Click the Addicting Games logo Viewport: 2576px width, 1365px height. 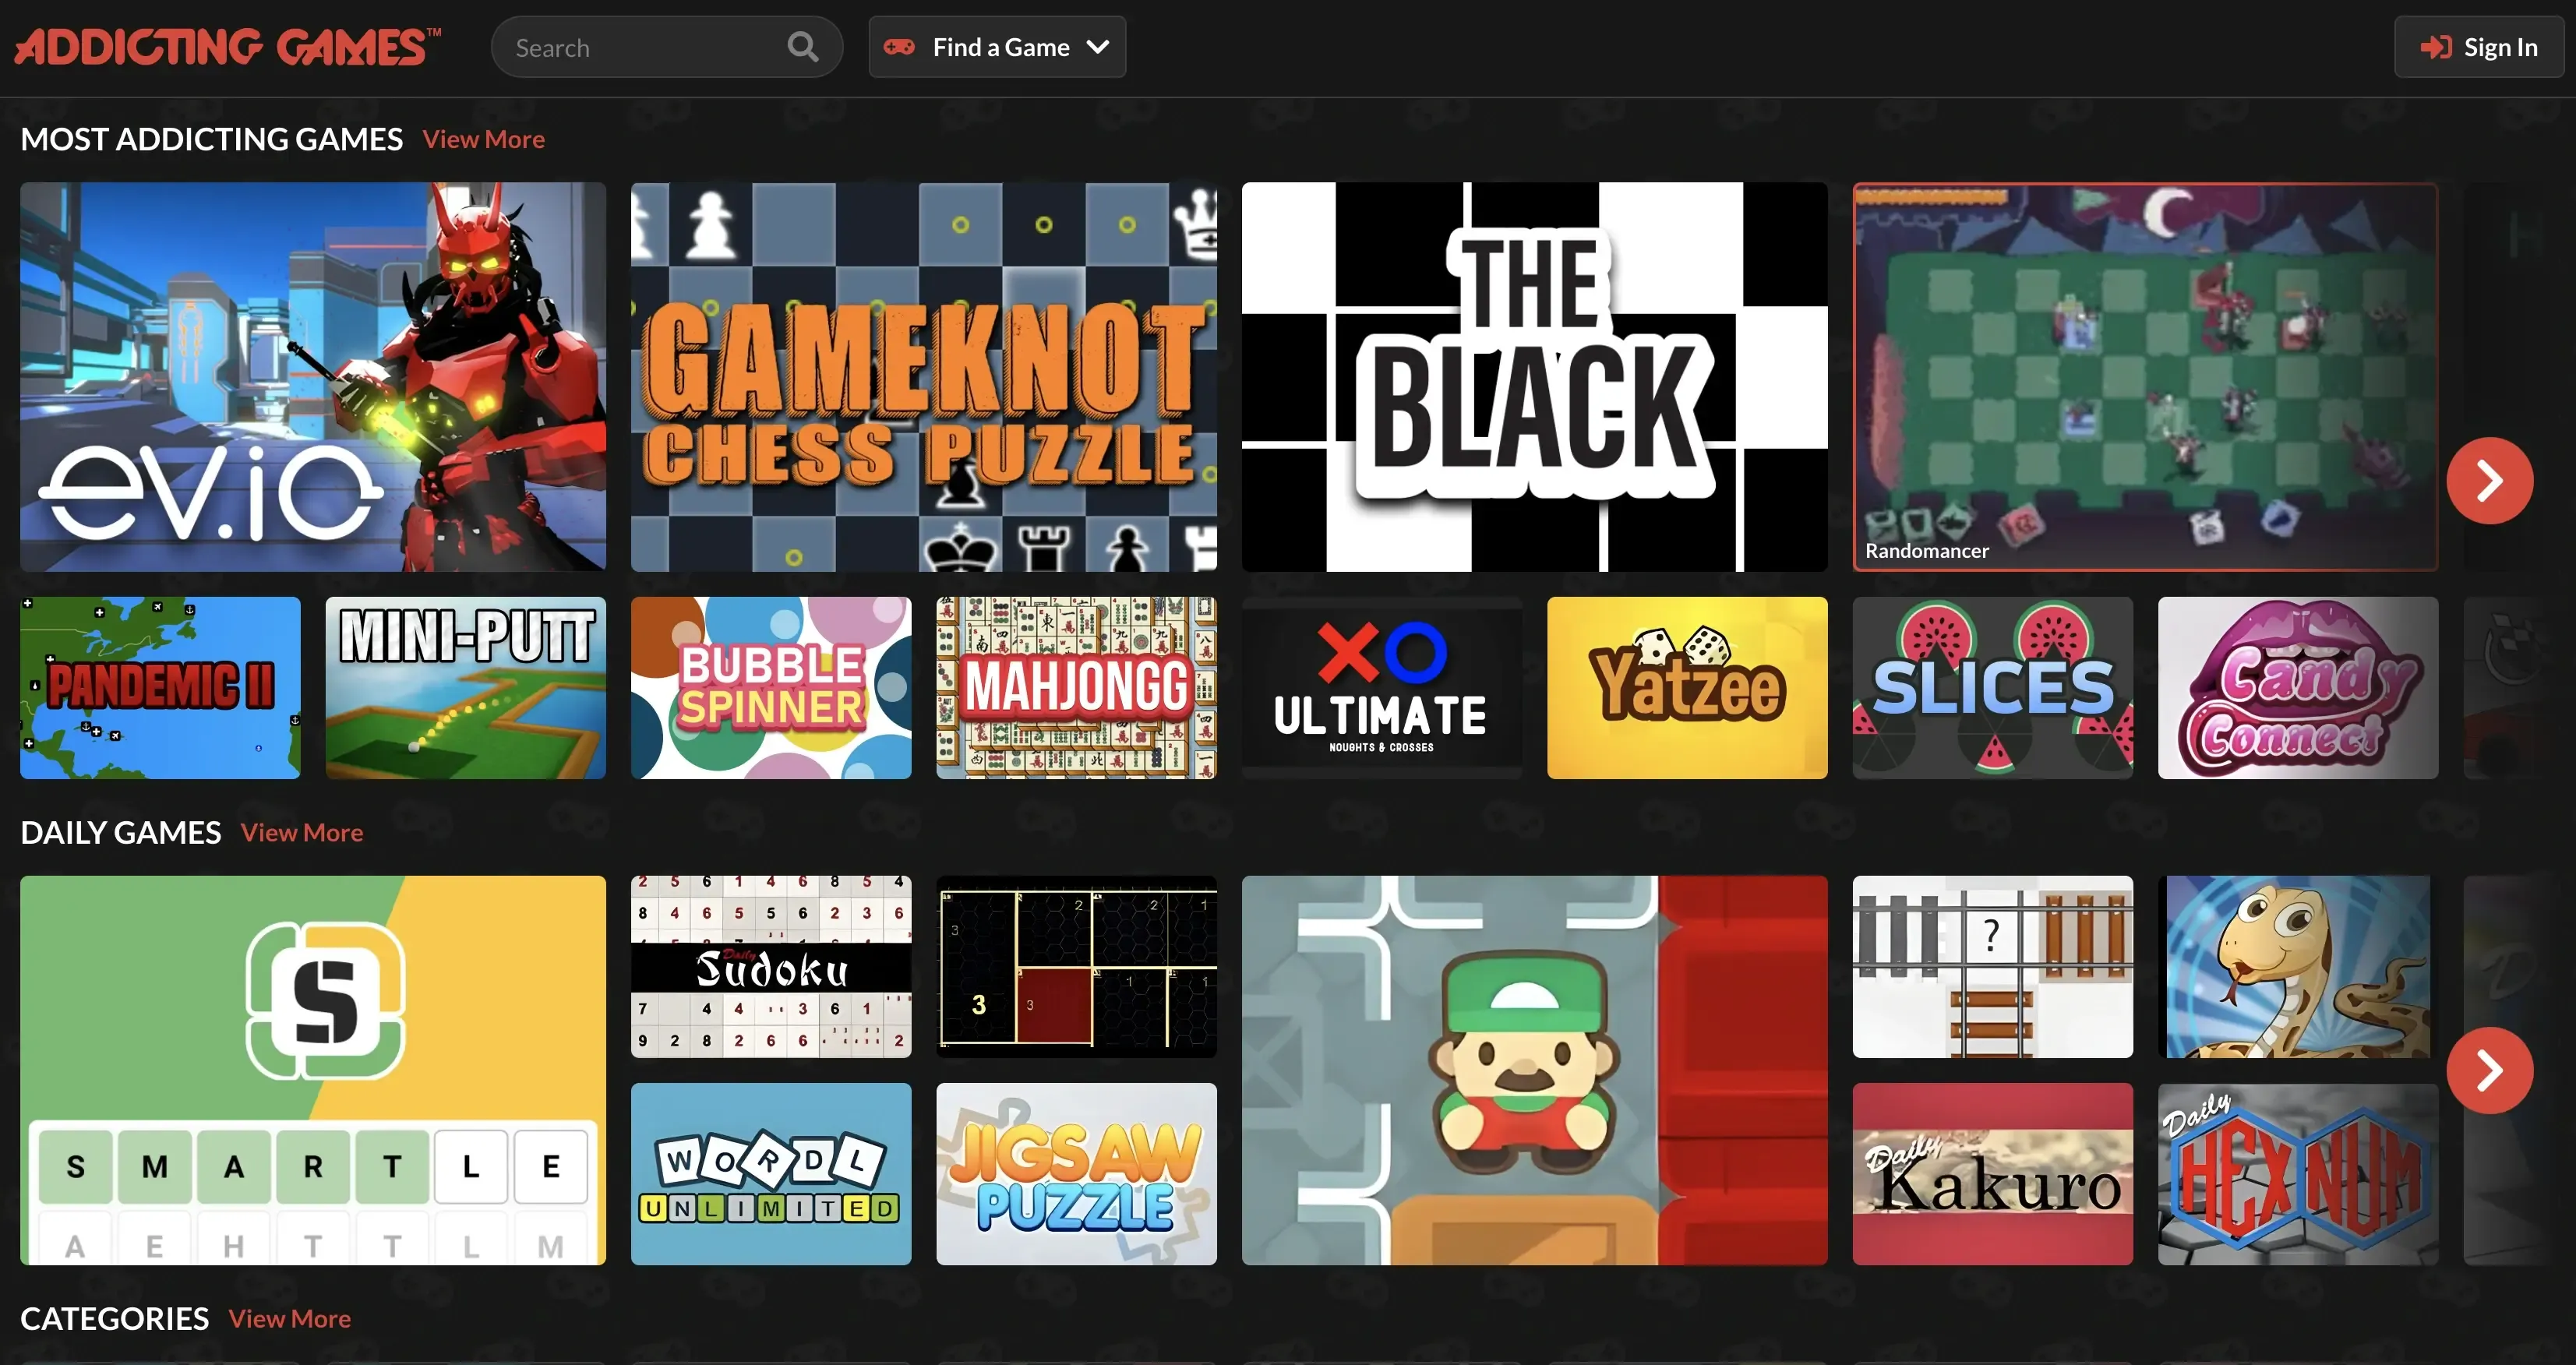tap(228, 47)
